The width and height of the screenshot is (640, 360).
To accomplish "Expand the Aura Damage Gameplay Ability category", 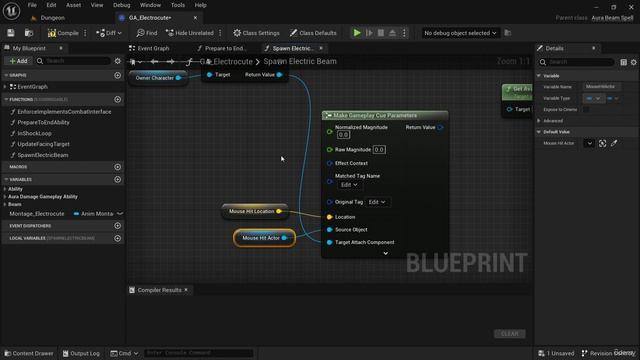I will tap(5, 197).
